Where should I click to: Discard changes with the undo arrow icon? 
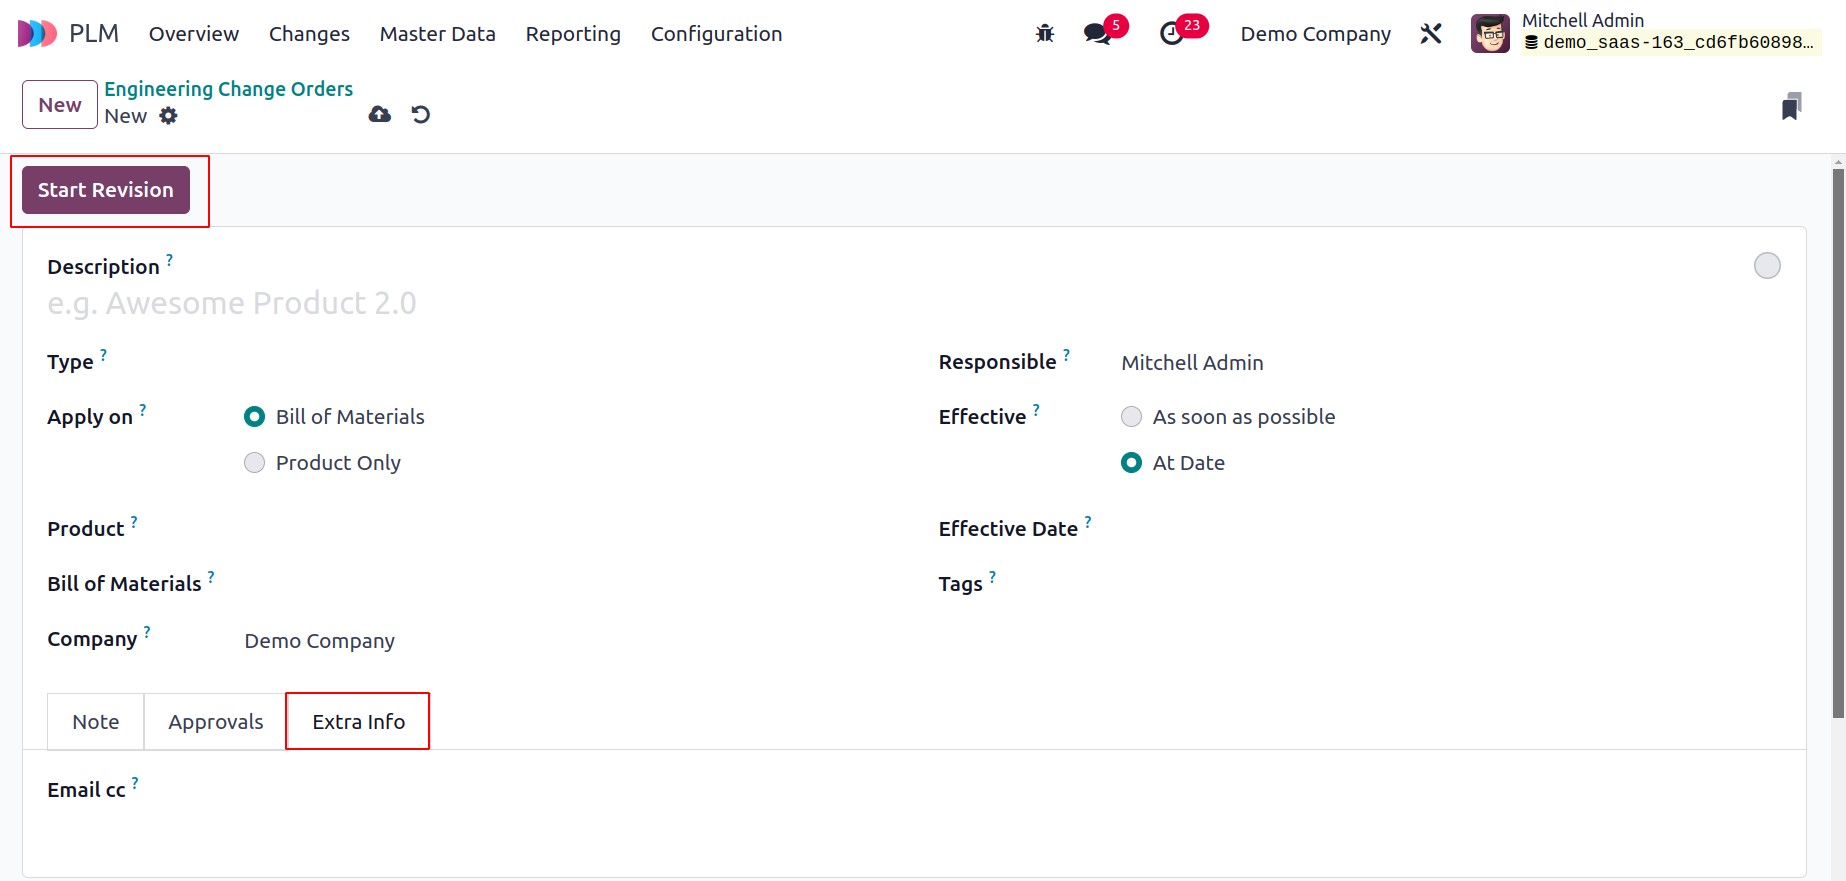pyautogui.click(x=421, y=114)
